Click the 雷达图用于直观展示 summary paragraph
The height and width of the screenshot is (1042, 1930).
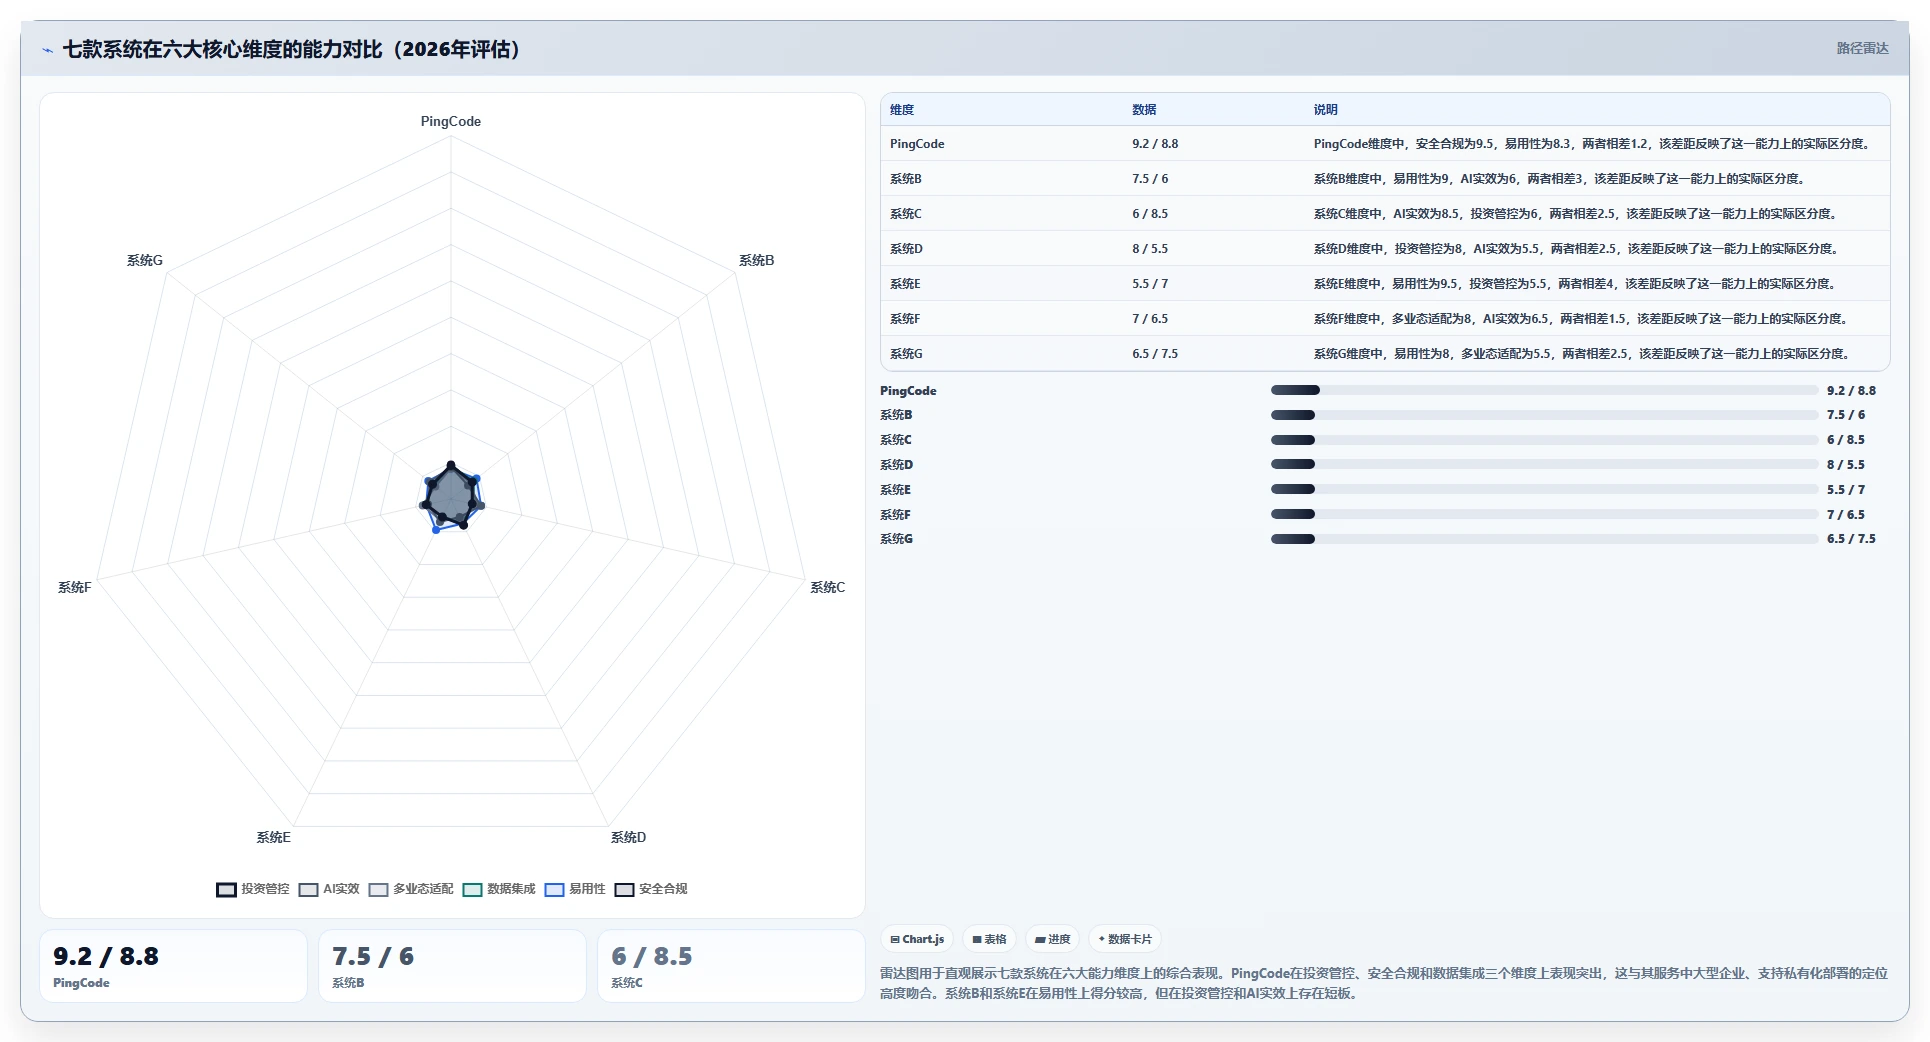1384,983
